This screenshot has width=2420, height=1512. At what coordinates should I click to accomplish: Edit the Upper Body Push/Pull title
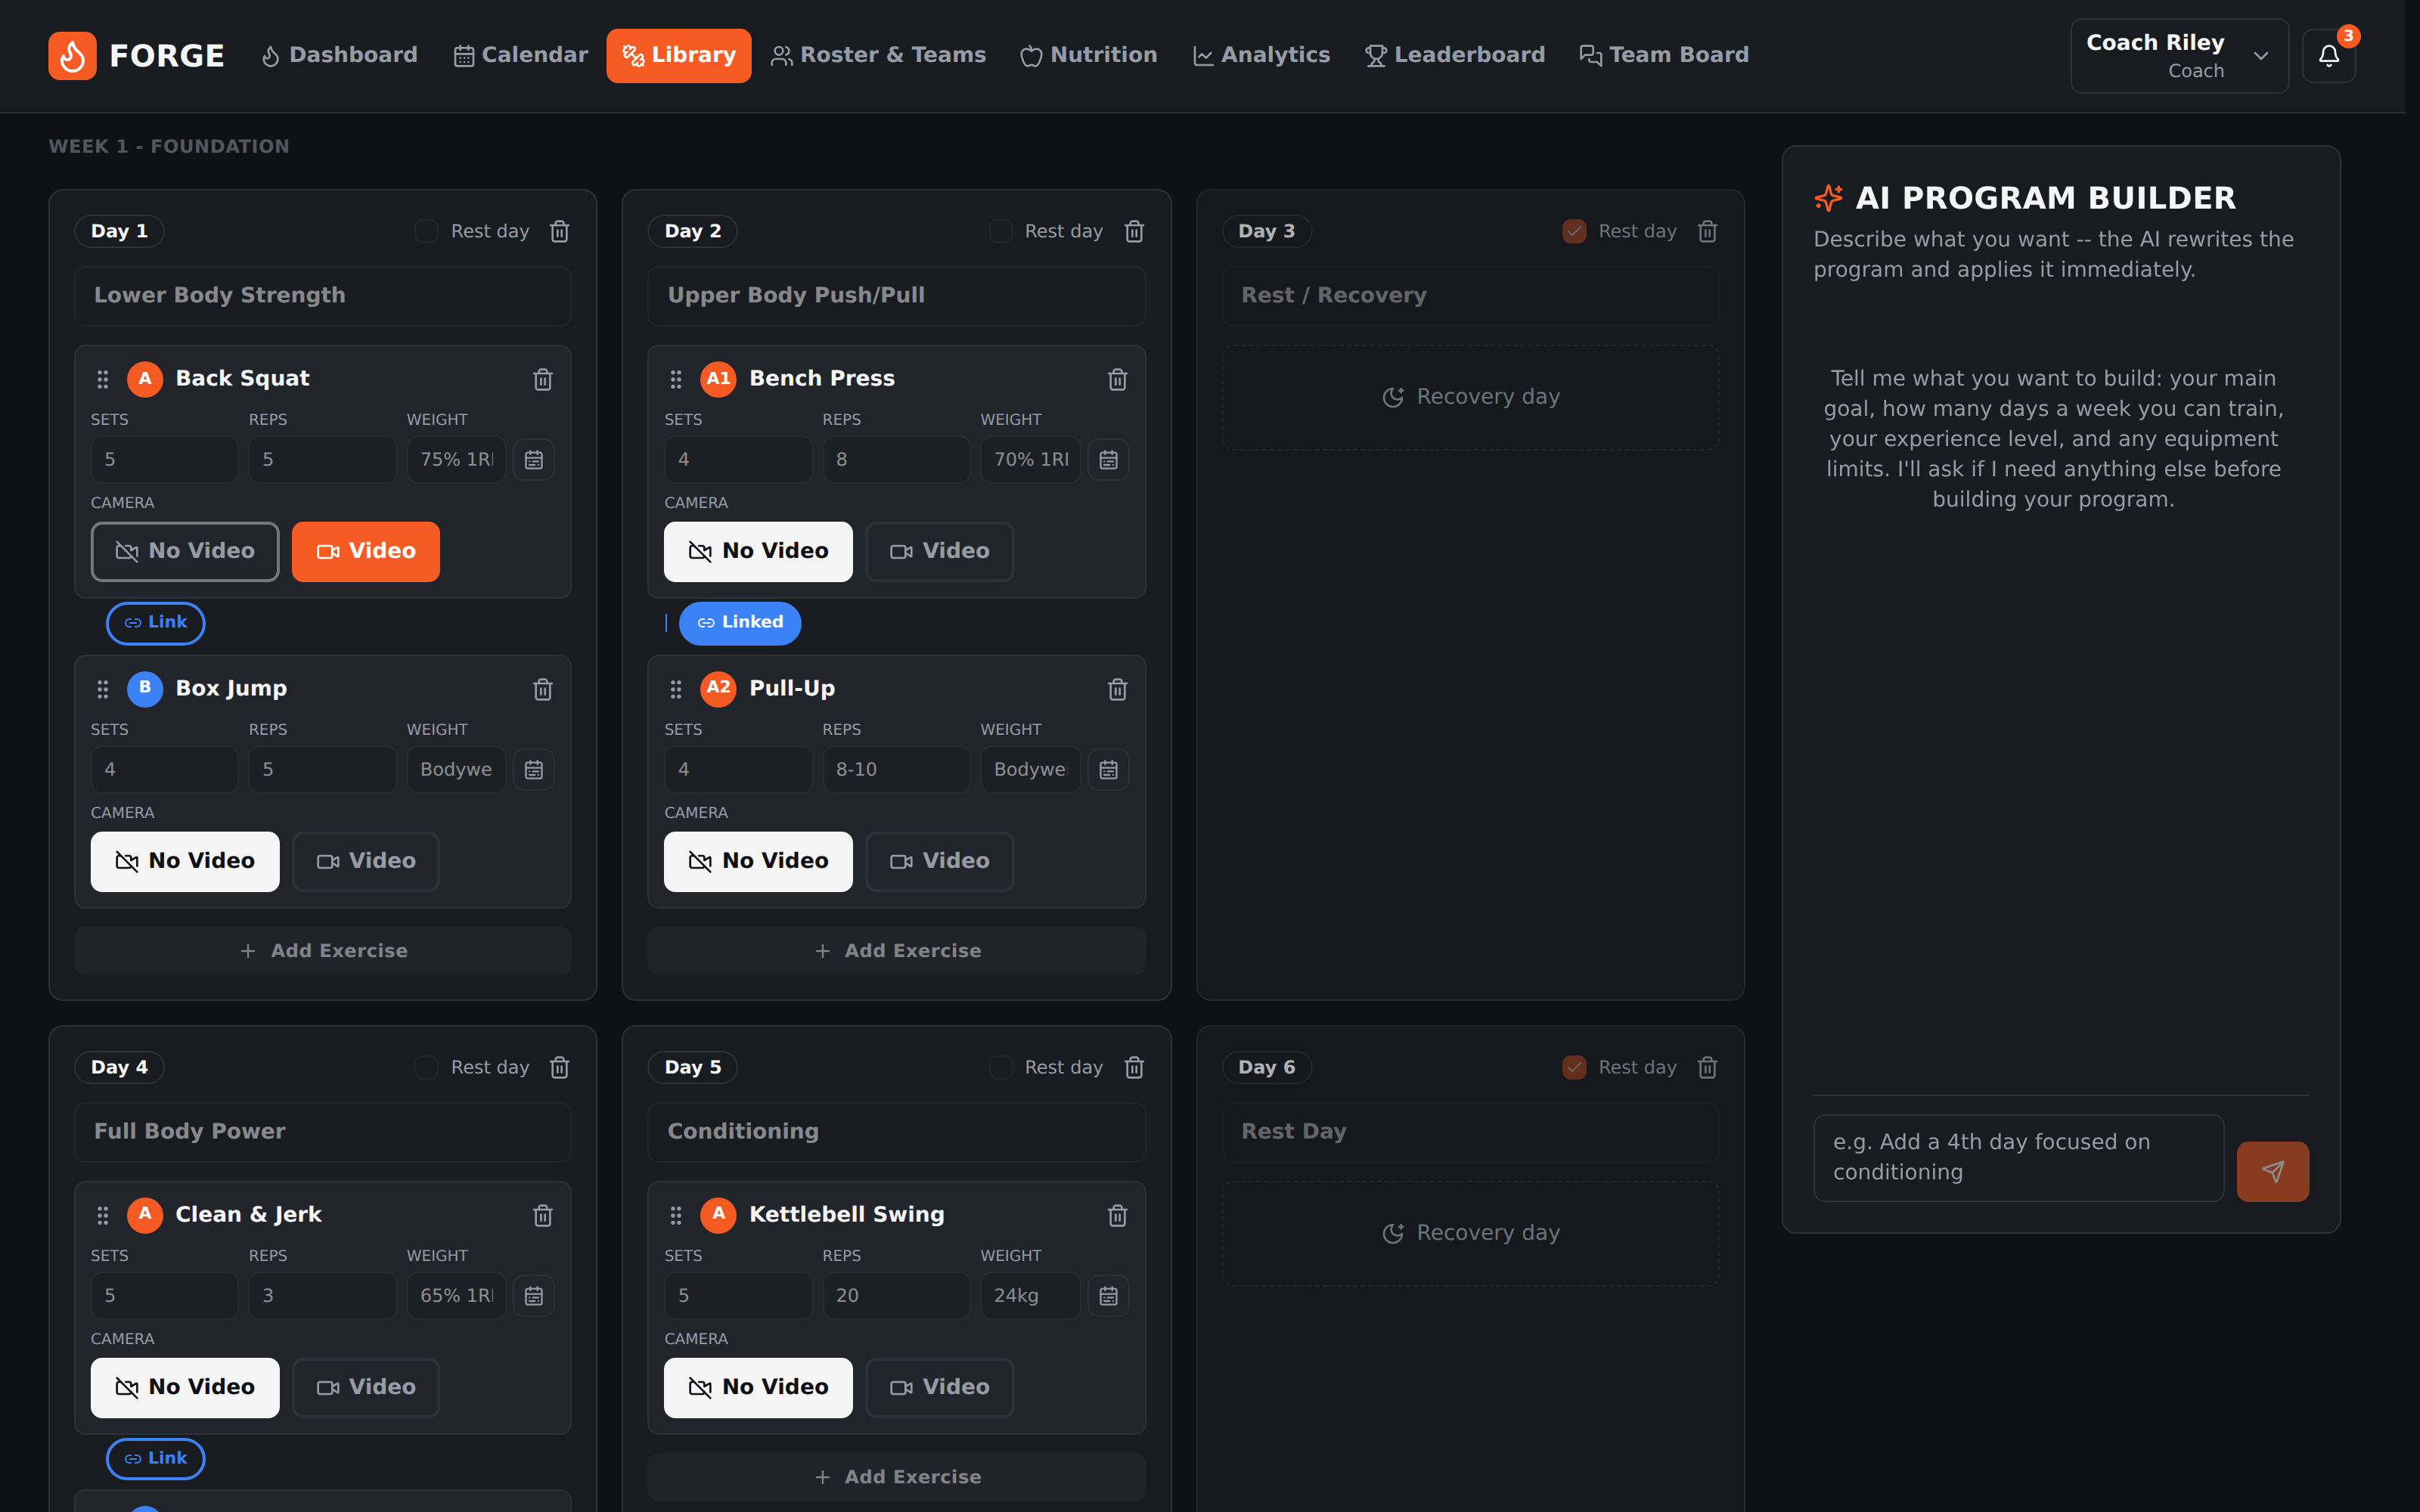[x=897, y=296]
